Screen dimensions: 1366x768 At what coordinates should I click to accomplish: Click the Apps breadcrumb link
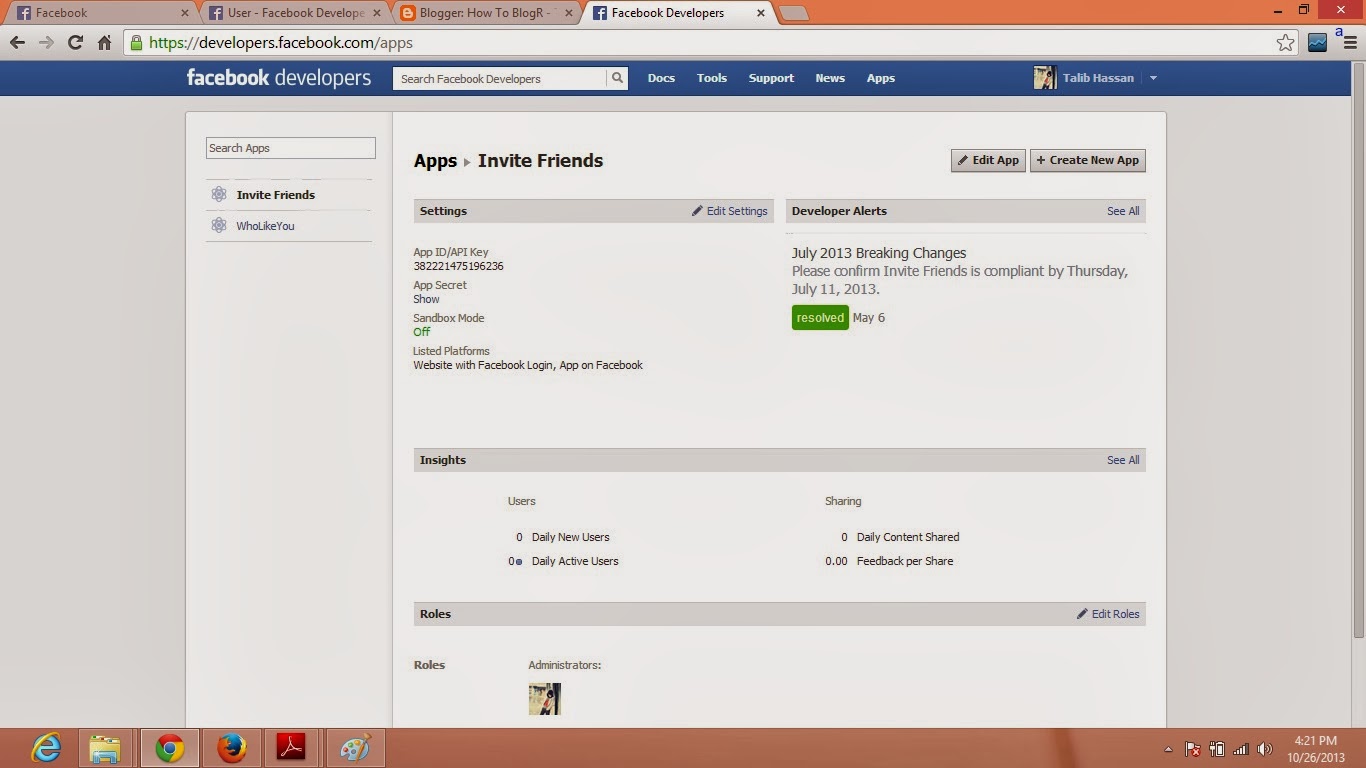click(x=435, y=161)
